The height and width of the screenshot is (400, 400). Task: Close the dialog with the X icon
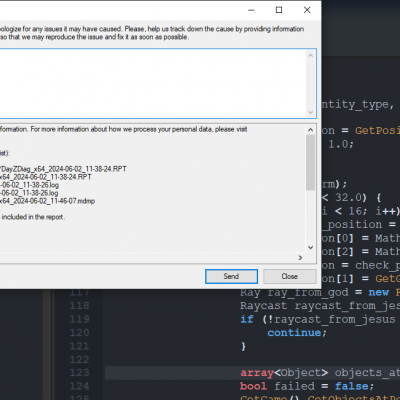click(307, 10)
